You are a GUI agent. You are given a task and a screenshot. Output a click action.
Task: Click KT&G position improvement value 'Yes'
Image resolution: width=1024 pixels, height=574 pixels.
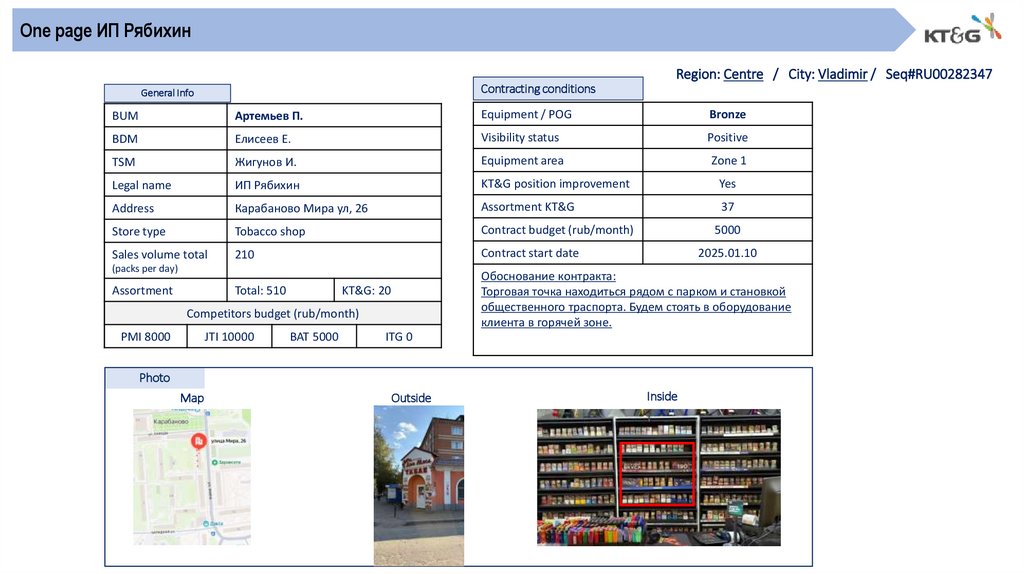pyautogui.click(x=728, y=183)
